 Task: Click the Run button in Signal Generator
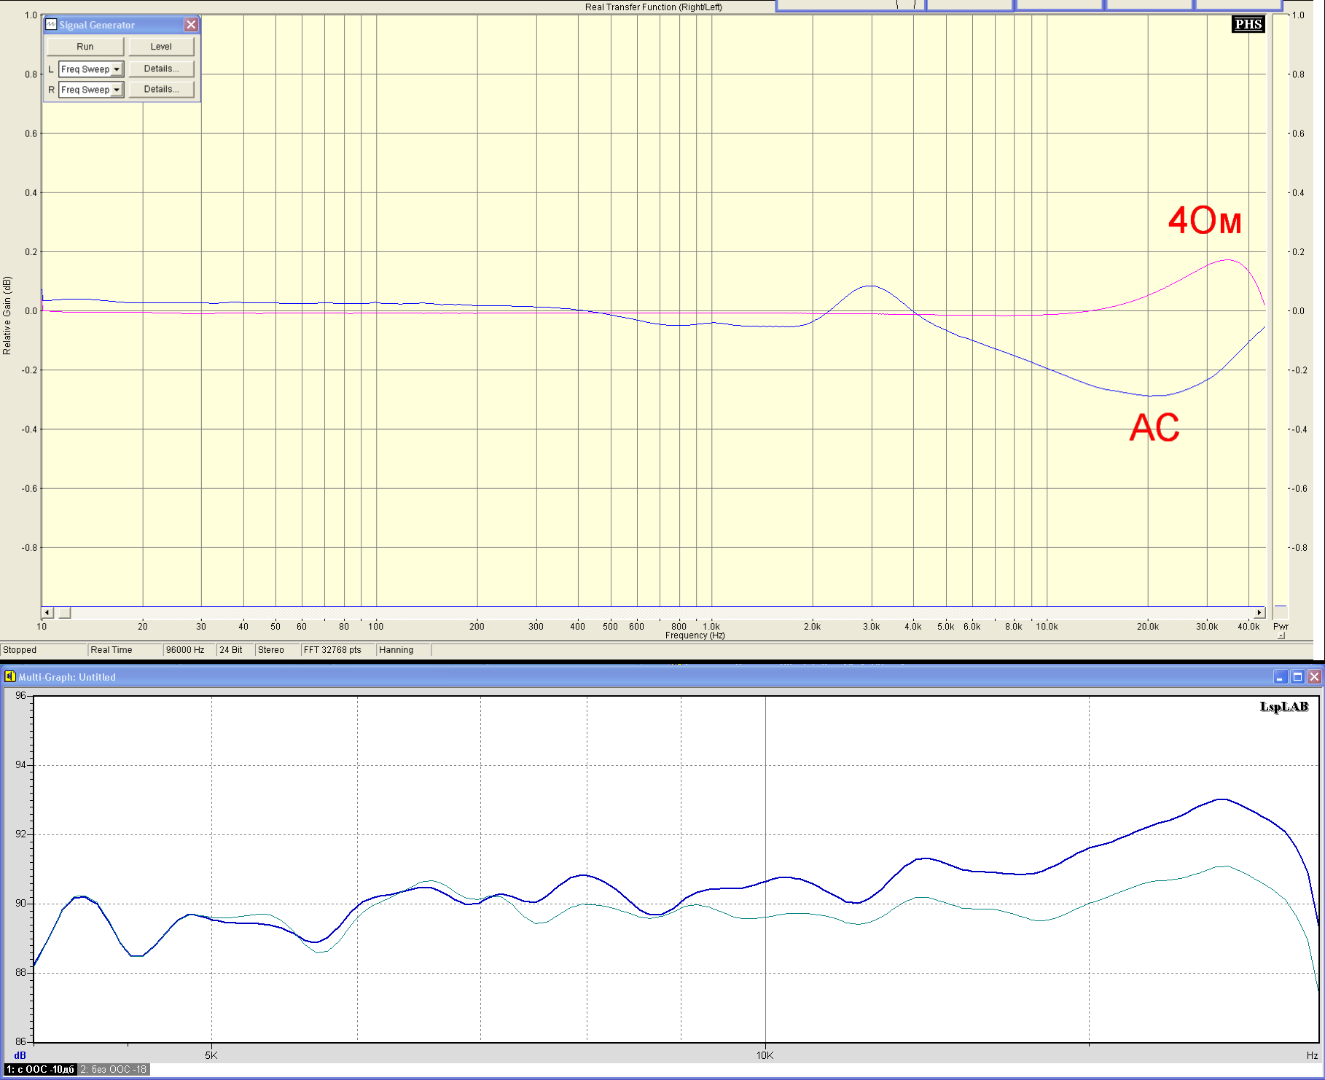[85, 47]
